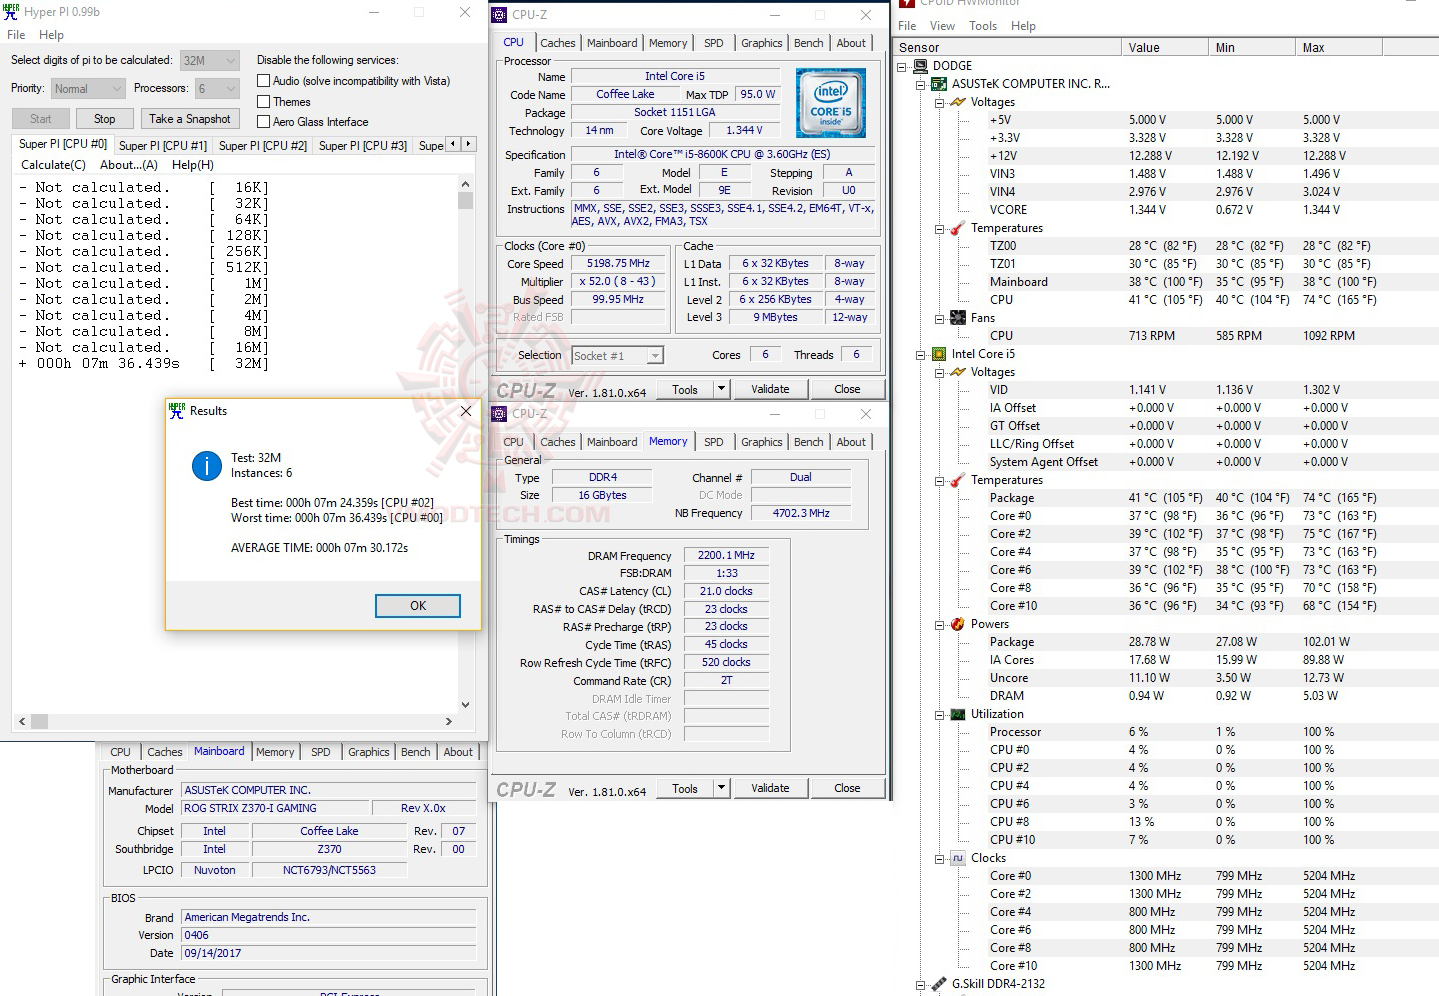The width and height of the screenshot is (1439, 996).
Task: Click Take a Snapshot button
Action: [190, 119]
